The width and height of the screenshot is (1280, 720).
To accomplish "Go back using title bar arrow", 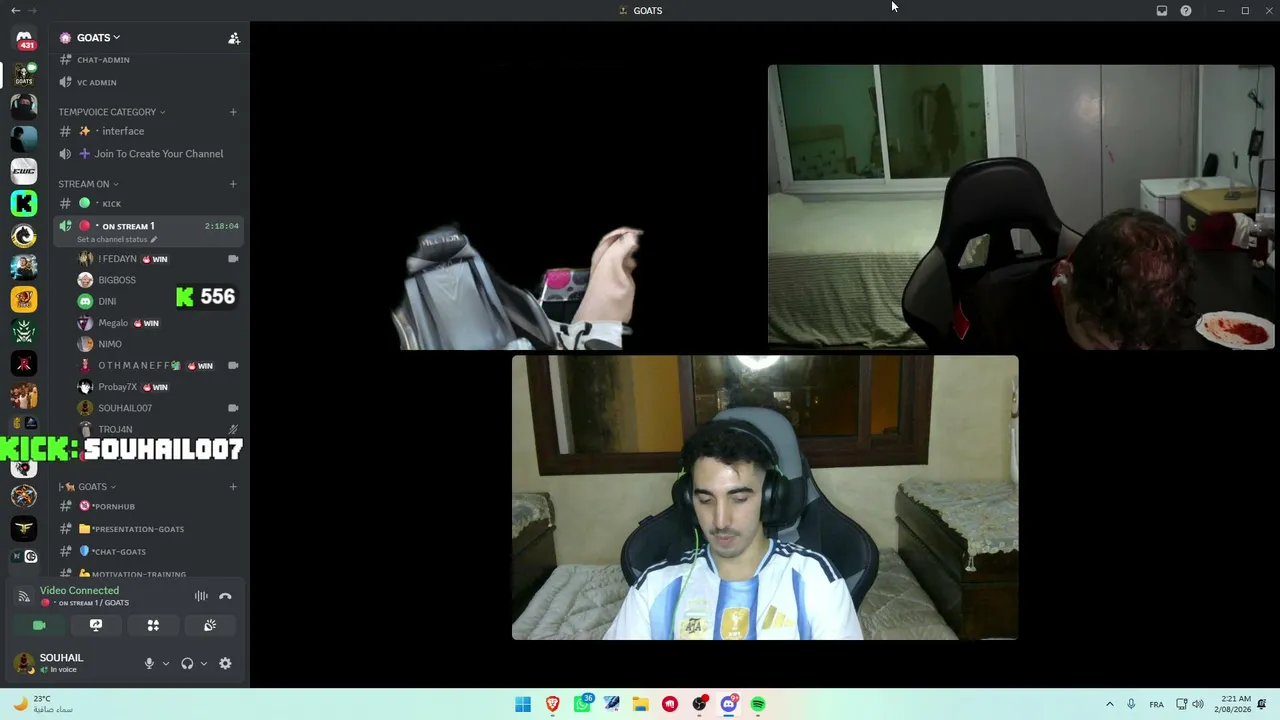I will tap(15, 10).
